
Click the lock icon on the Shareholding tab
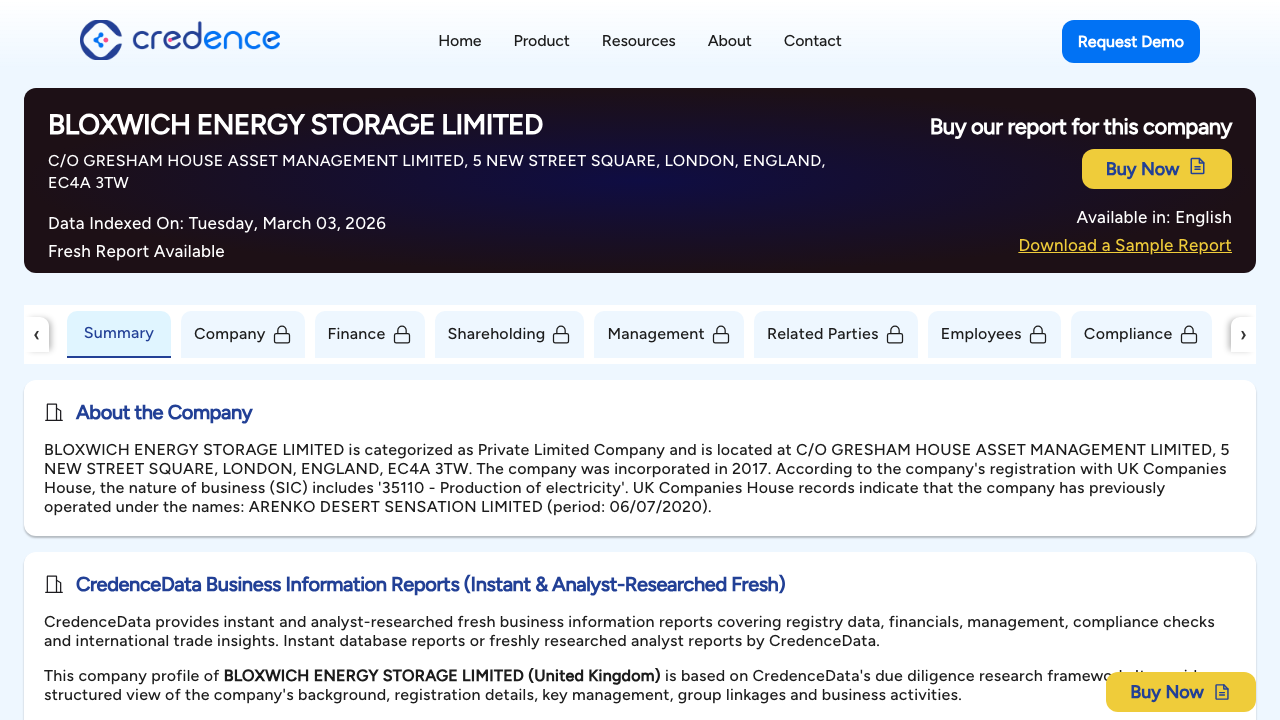click(561, 335)
